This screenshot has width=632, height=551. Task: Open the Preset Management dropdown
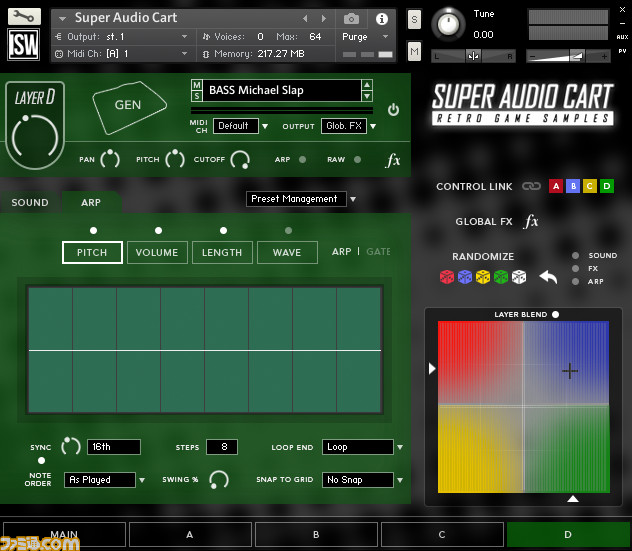pos(301,199)
